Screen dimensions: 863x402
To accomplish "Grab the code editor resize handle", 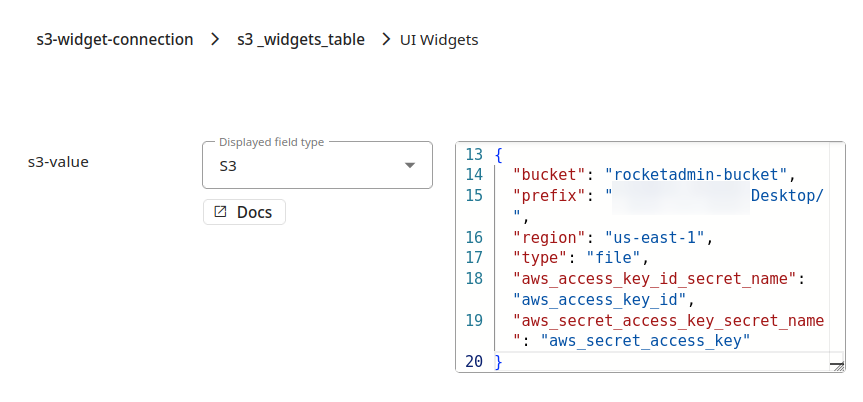I will click(x=836, y=366).
